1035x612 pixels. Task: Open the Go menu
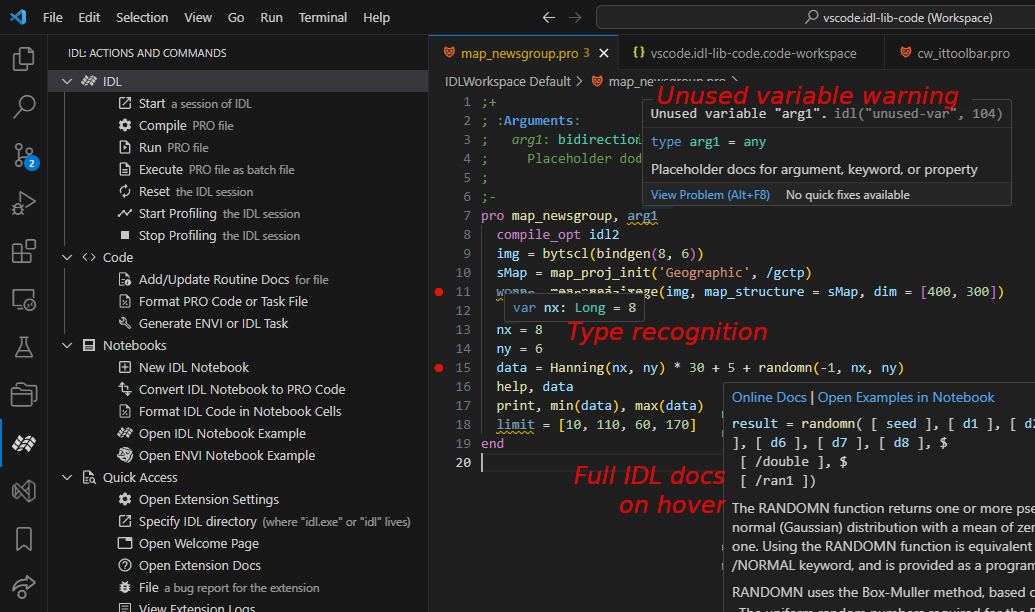point(236,18)
